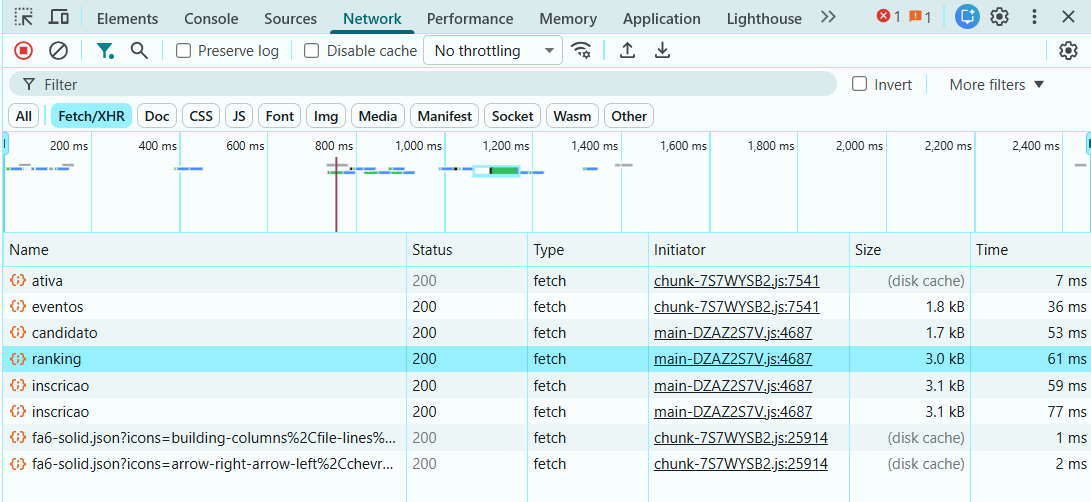The image size is (1091, 502).
Task: Open chunk-7S7WYSB2.js:25914 initiator for building-columns request
Action: pyautogui.click(x=741, y=438)
